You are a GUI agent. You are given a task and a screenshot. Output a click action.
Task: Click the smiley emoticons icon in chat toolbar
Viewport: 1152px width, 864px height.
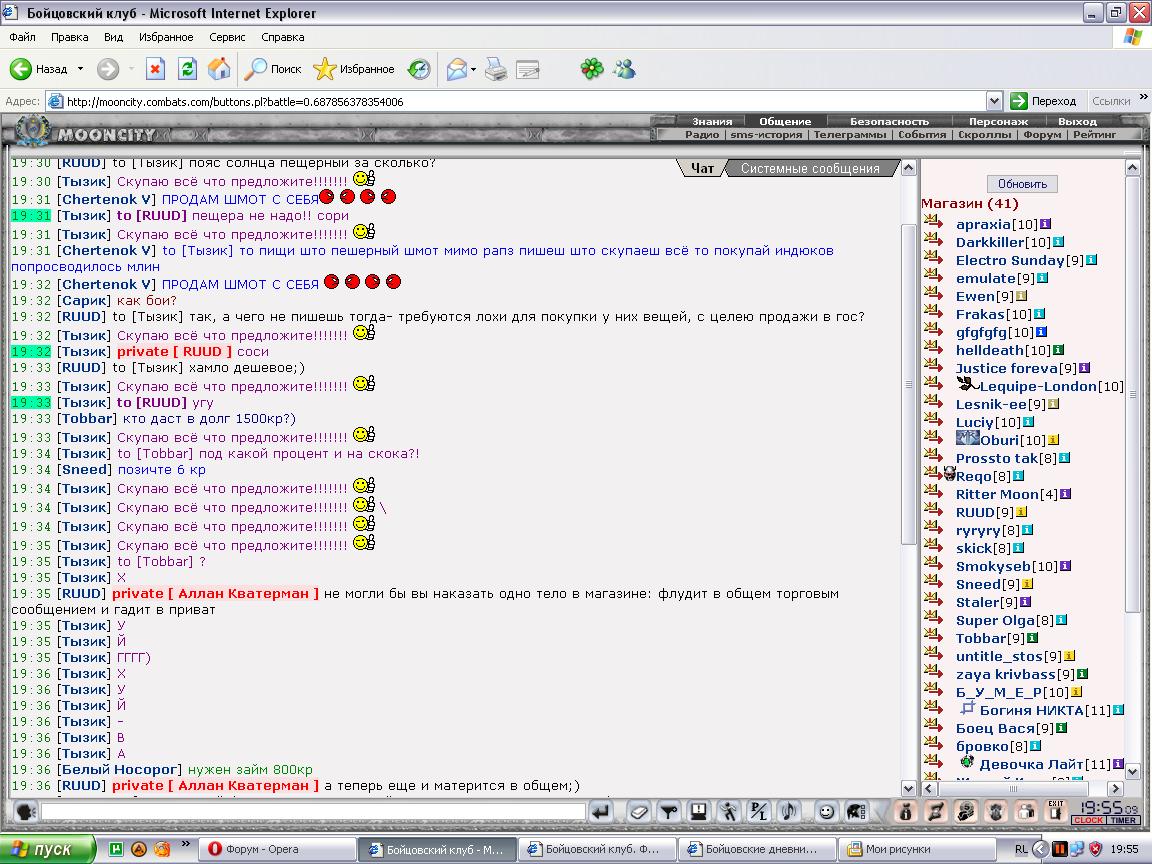(x=827, y=812)
